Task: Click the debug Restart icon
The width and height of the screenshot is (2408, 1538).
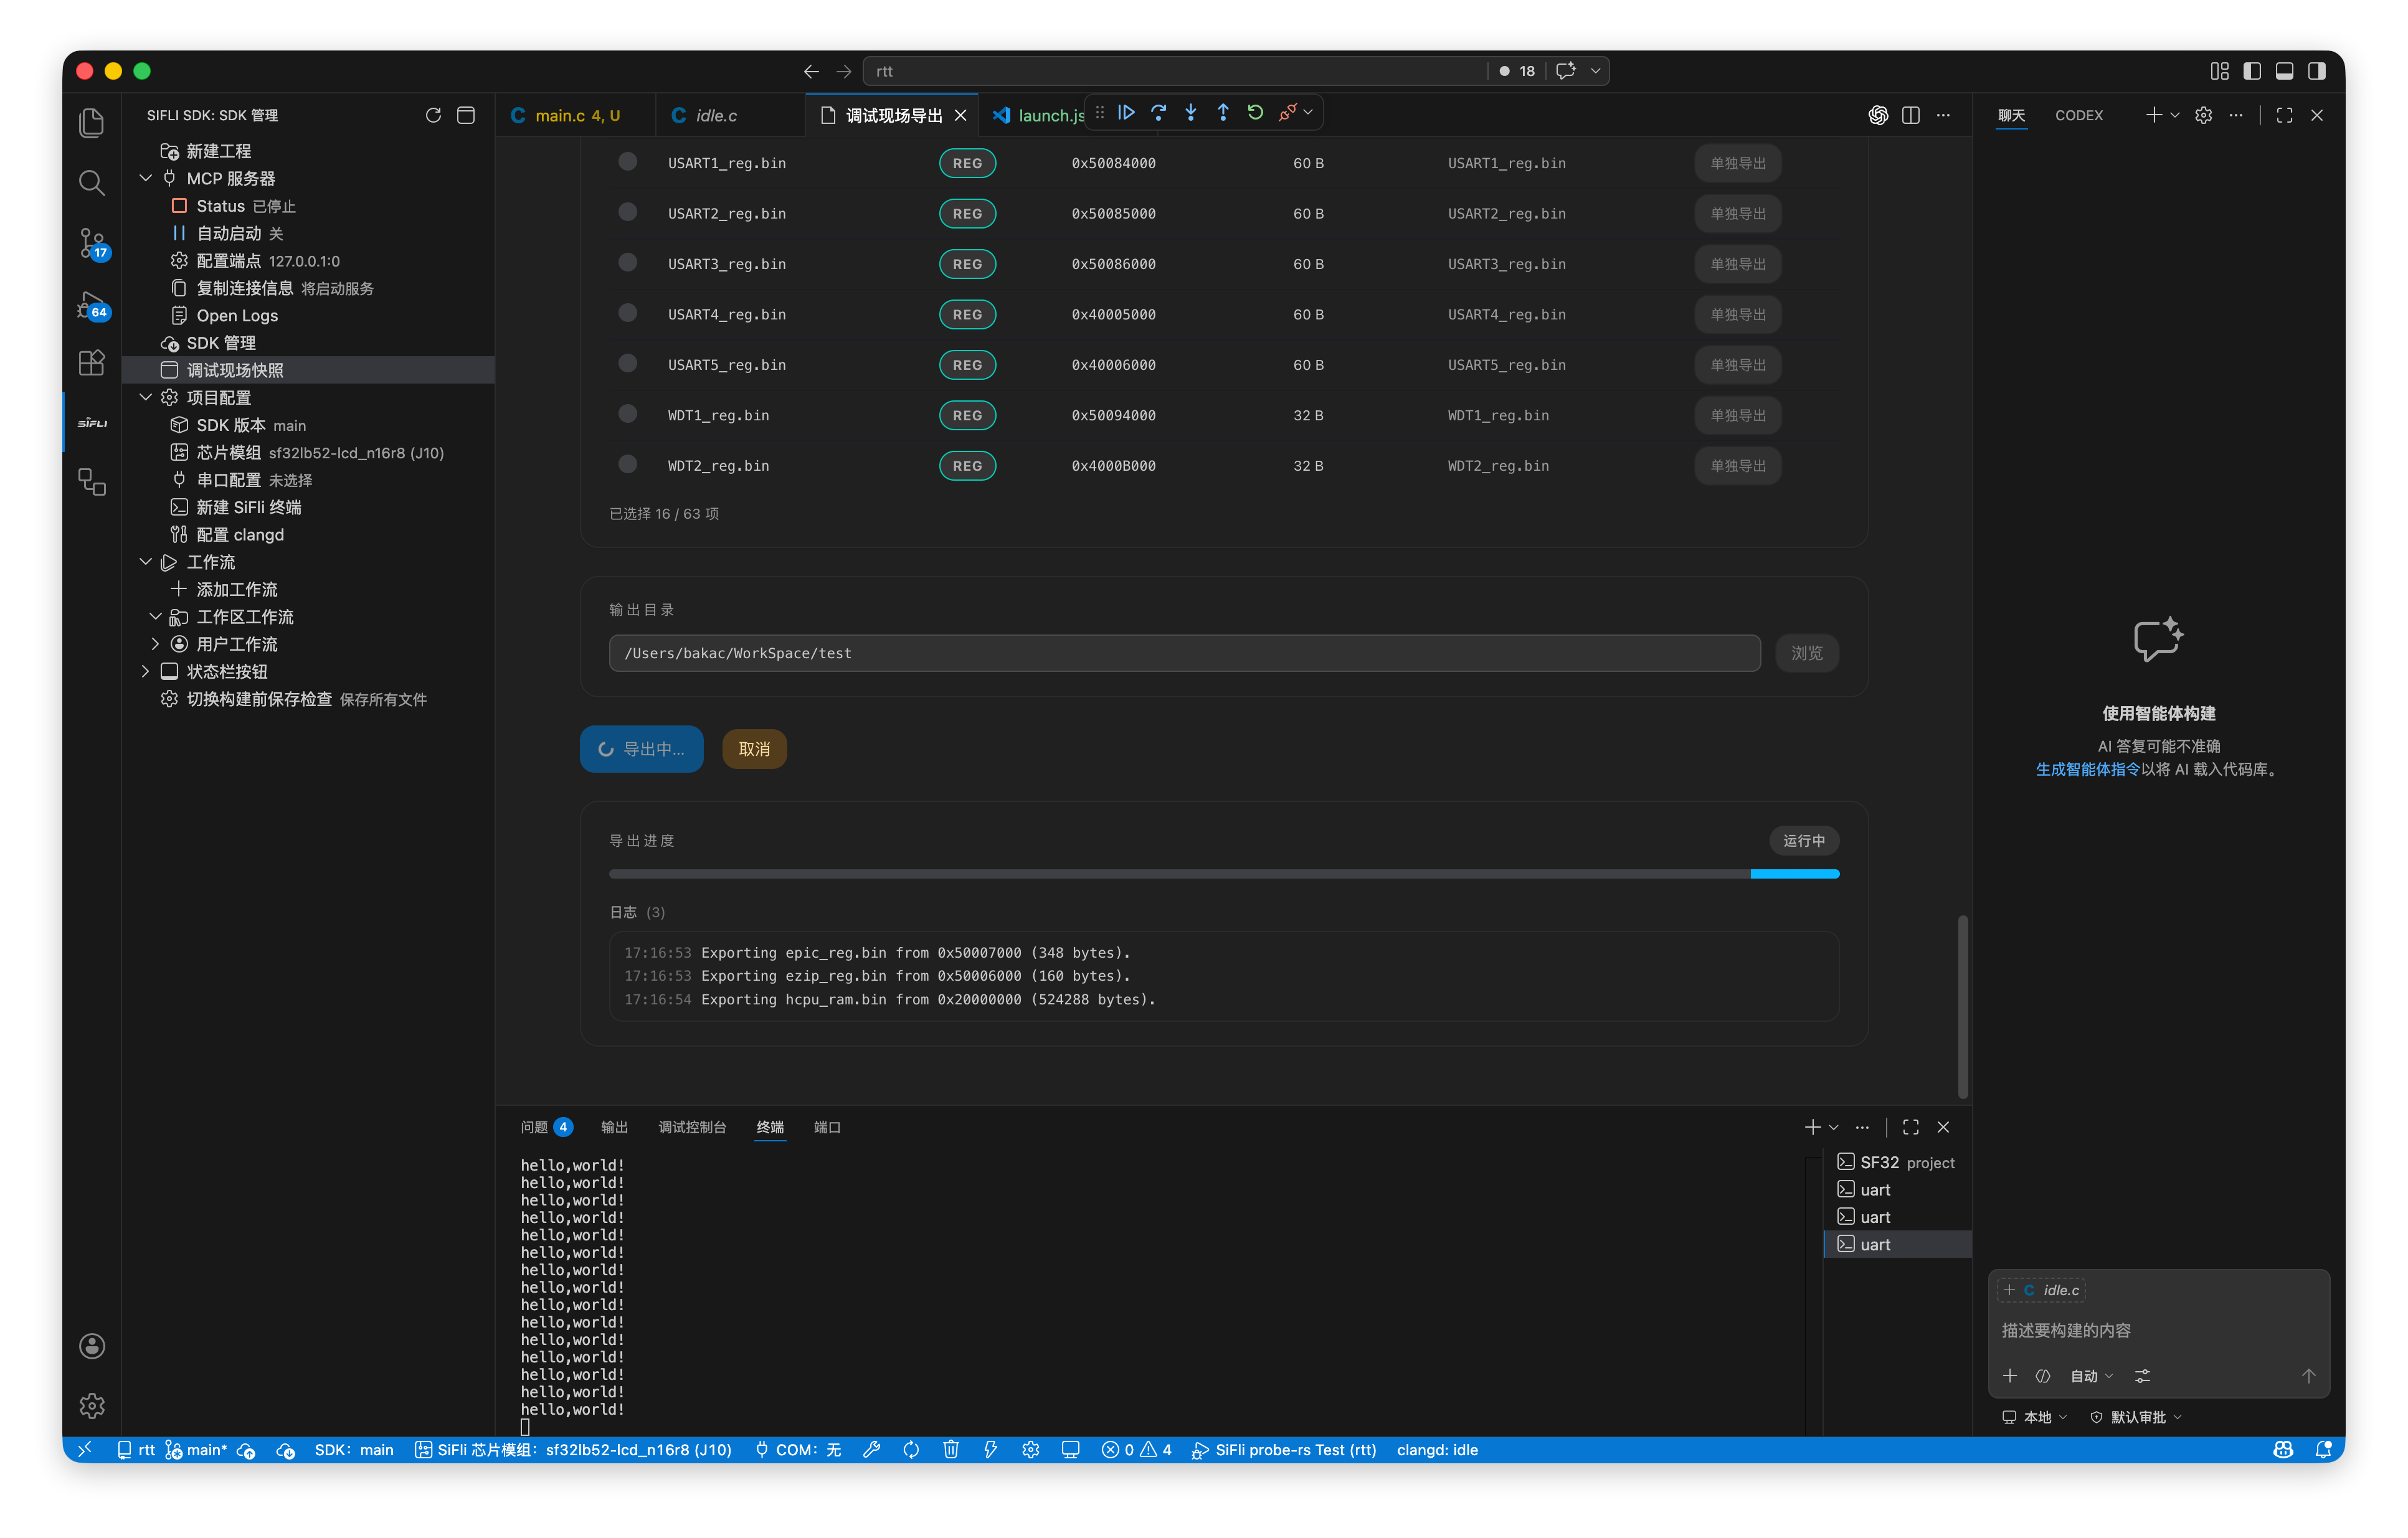Action: [x=1255, y=113]
